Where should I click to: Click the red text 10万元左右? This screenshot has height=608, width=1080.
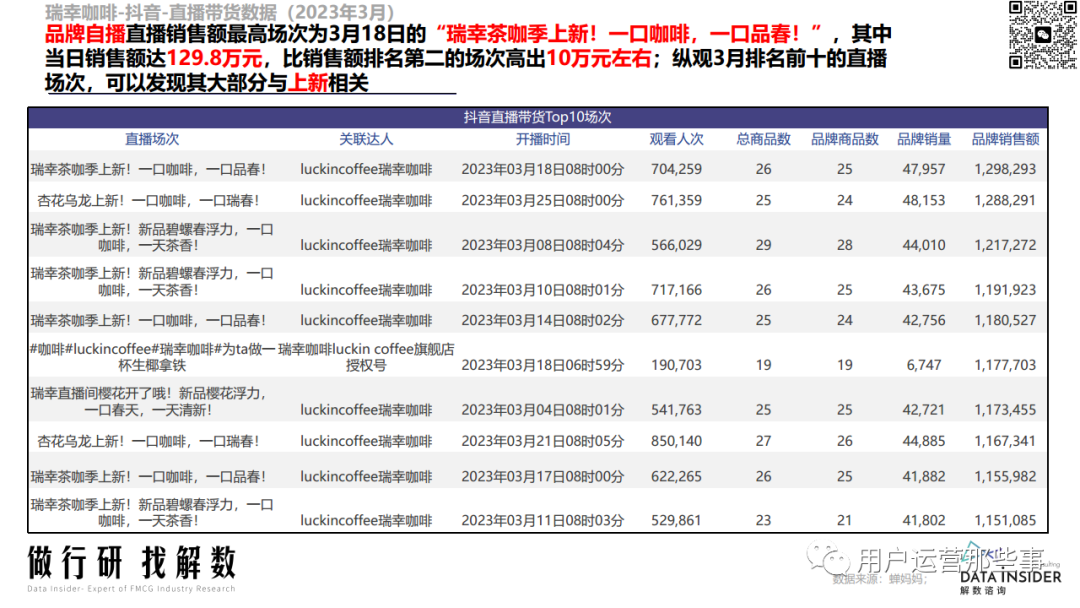point(599,59)
